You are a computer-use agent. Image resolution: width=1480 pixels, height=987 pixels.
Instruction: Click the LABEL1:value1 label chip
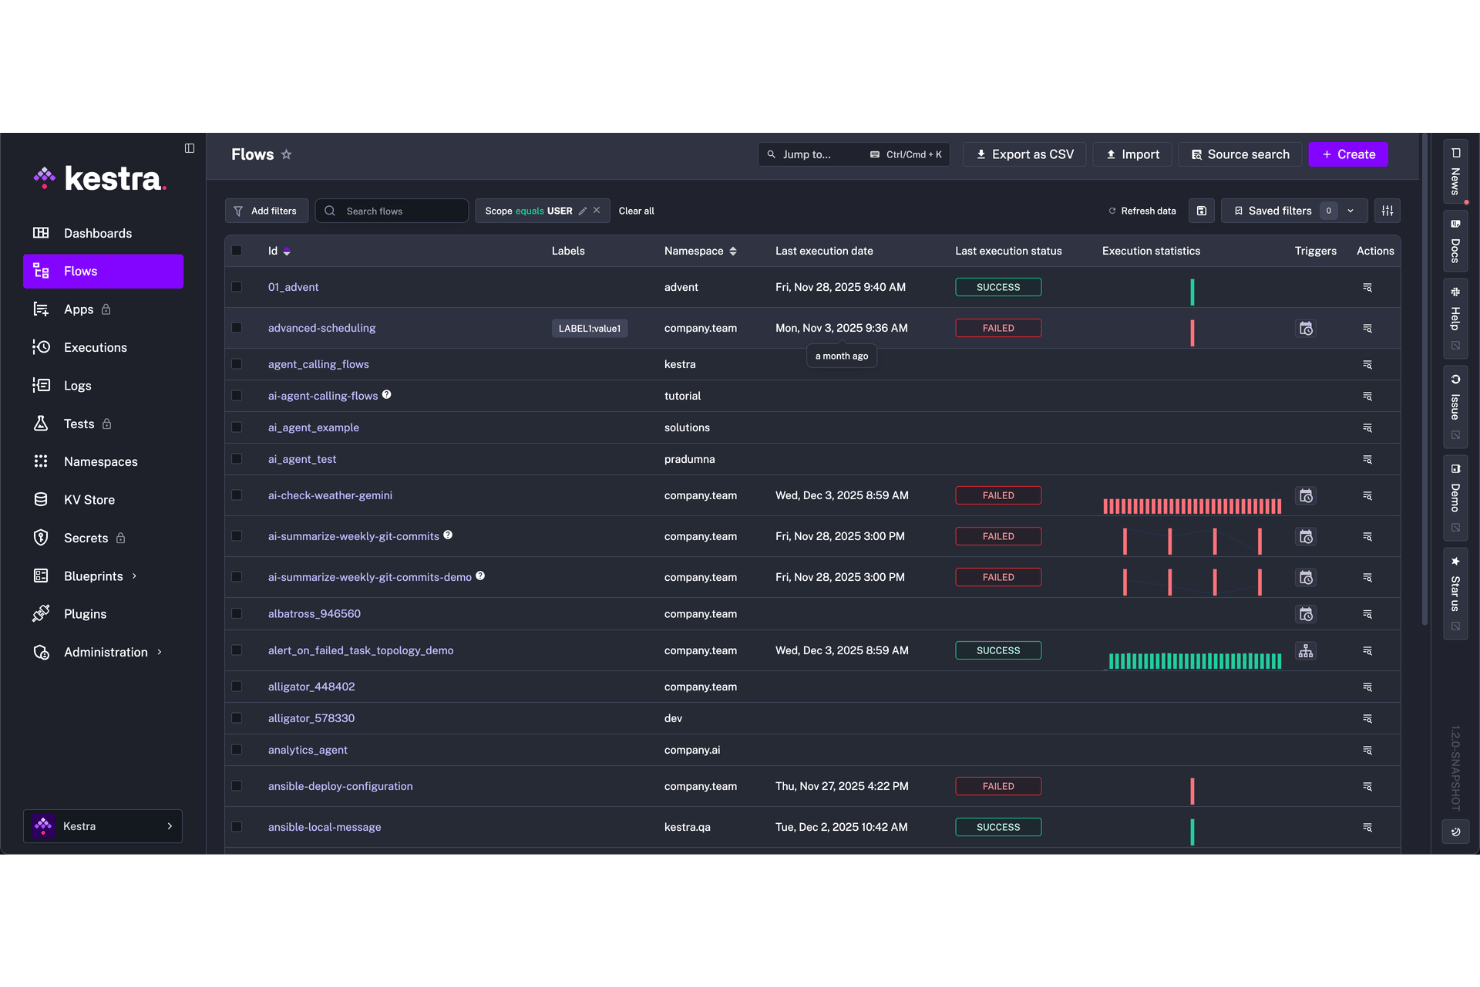[x=590, y=328]
